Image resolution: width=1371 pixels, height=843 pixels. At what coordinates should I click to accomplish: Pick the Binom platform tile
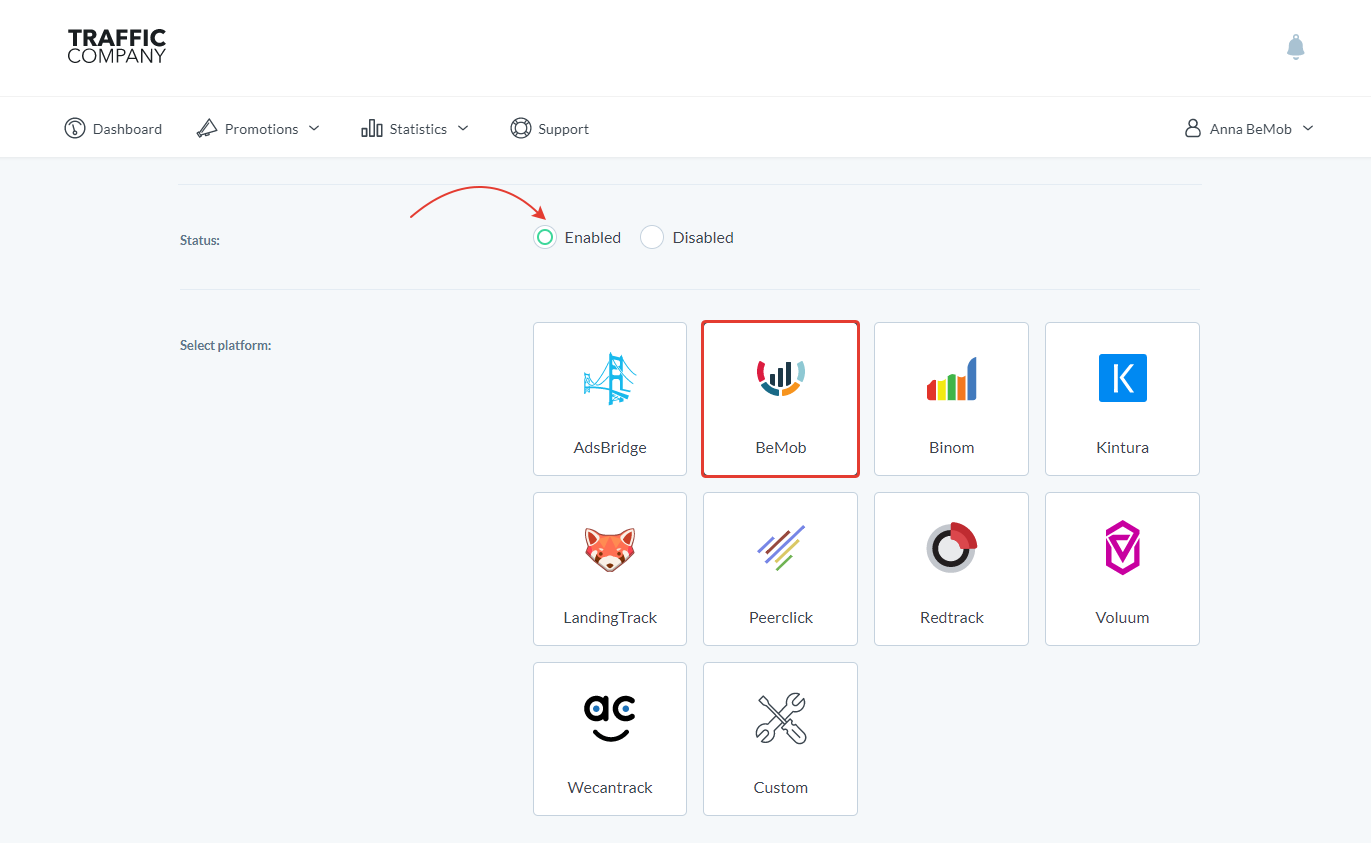(x=951, y=399)
